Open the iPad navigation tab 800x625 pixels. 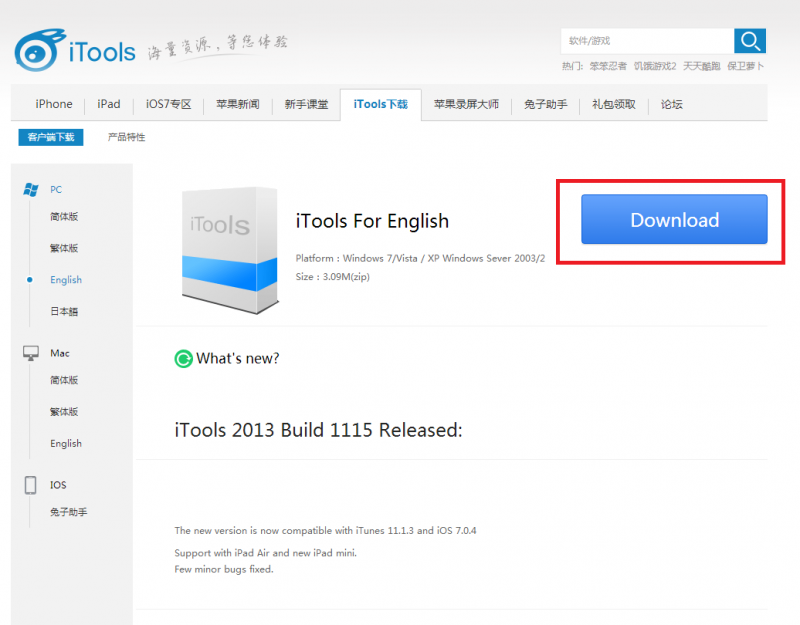pyautogui.click(x=109, y=104)
